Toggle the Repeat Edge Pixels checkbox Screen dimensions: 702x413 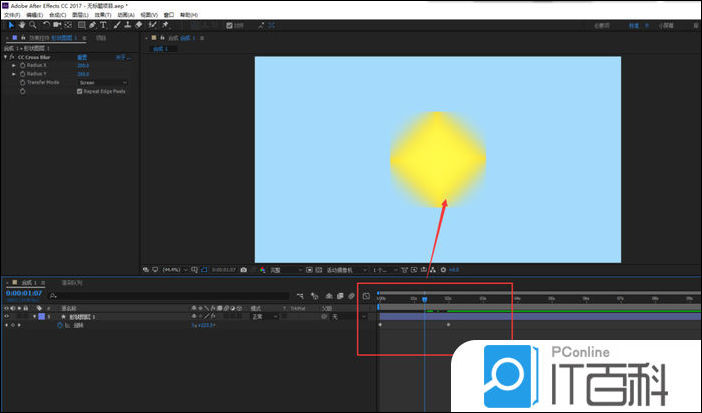point(80,91)
